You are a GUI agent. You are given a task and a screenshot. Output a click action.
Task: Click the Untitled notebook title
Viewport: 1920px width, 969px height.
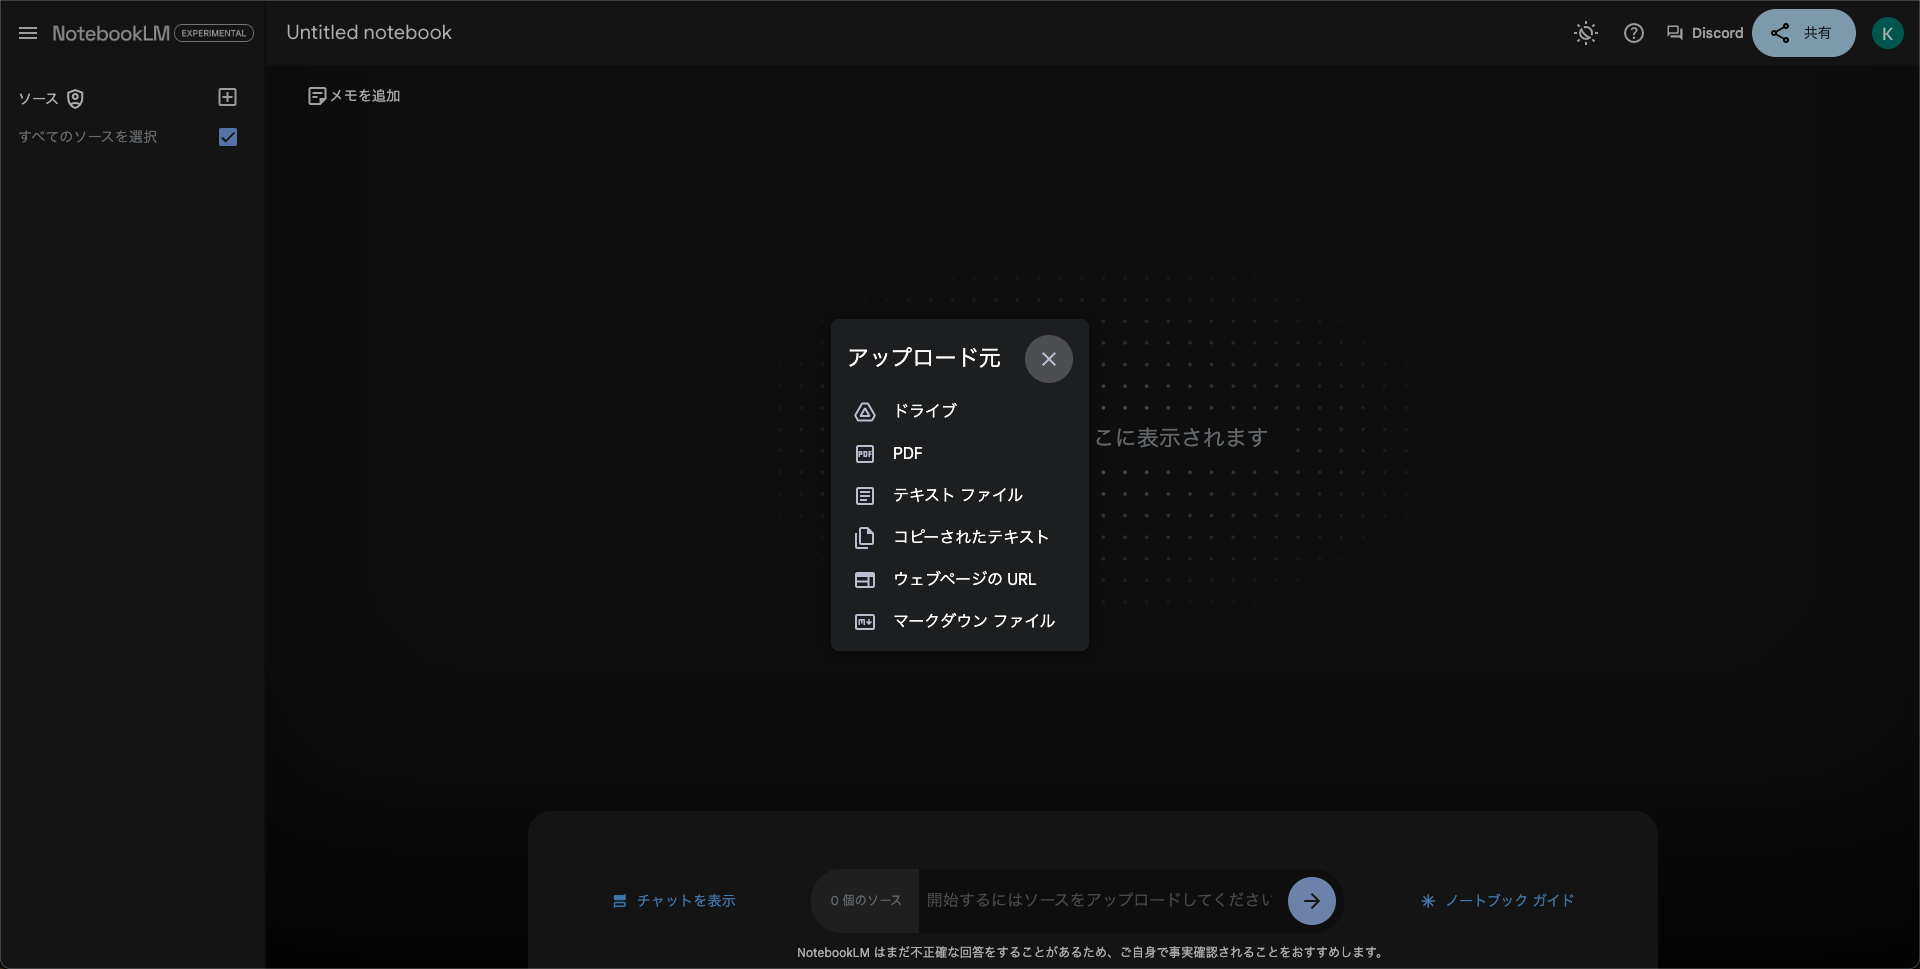point(369,33)
